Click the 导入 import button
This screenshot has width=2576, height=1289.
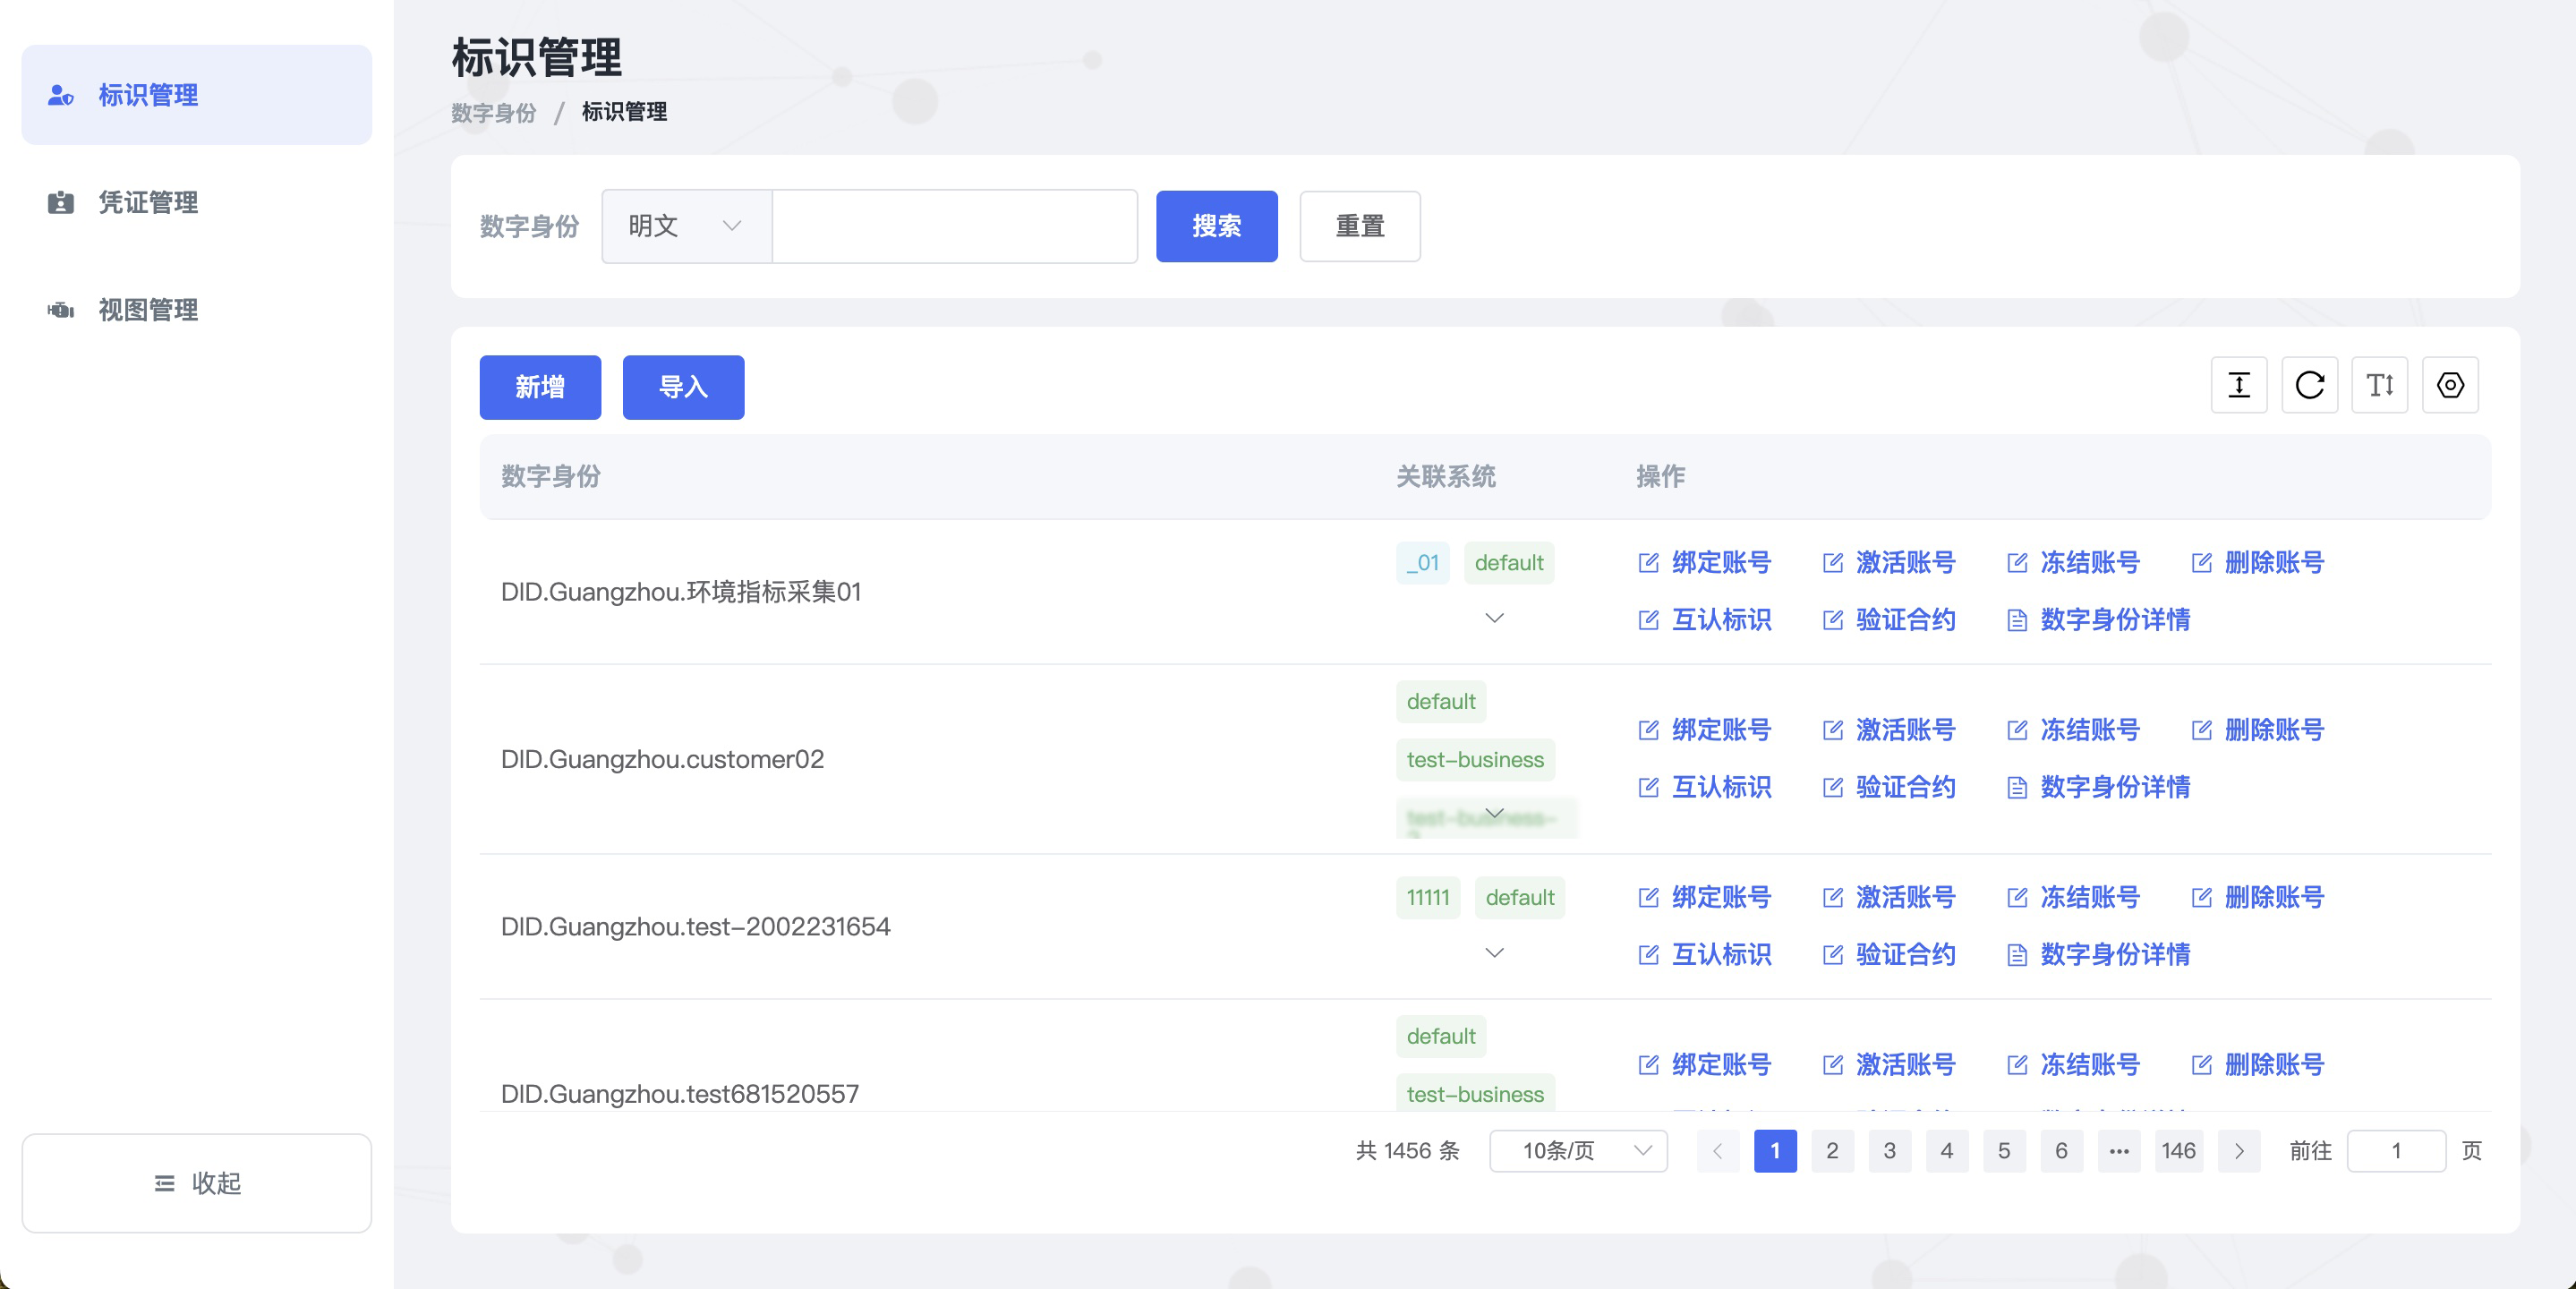coord(683,387)
